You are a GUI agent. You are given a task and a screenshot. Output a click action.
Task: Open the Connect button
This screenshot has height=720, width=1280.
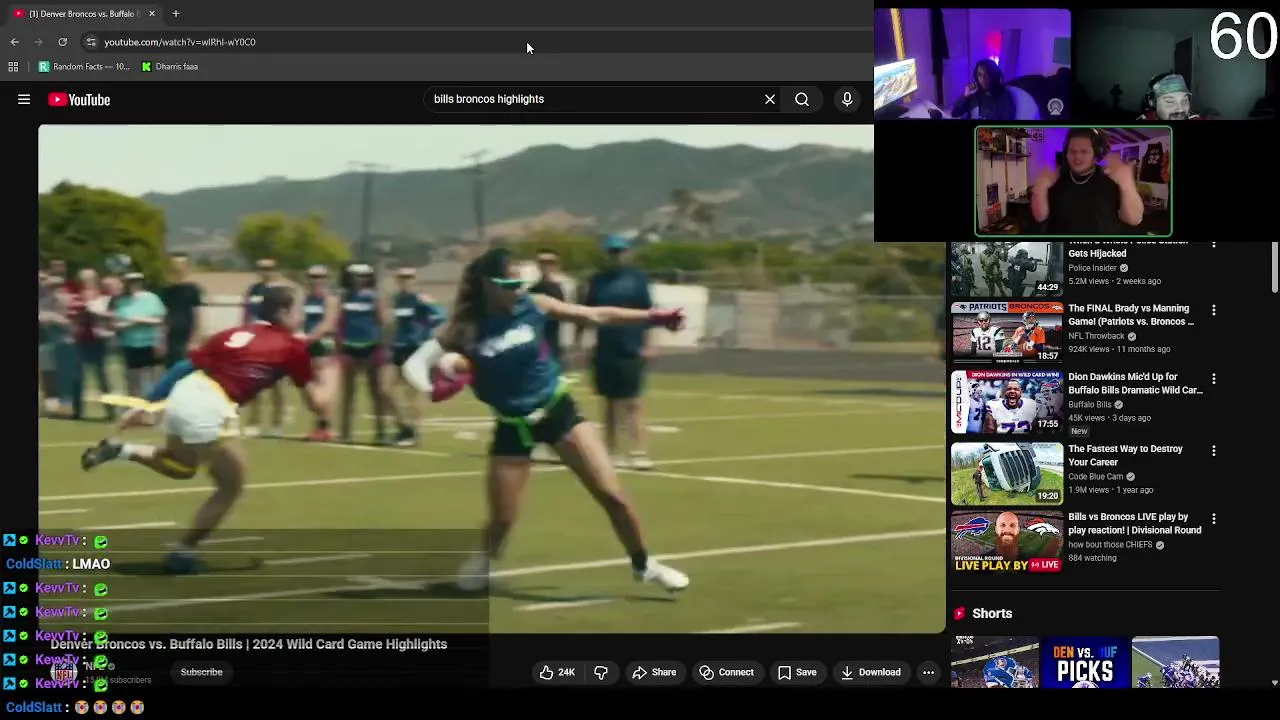coord(726,672)
